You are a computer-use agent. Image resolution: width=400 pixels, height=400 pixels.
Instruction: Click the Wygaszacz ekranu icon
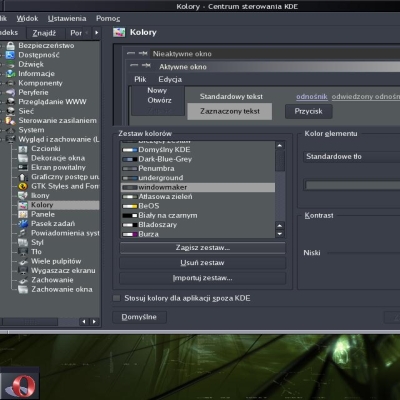tap(23, 271)
